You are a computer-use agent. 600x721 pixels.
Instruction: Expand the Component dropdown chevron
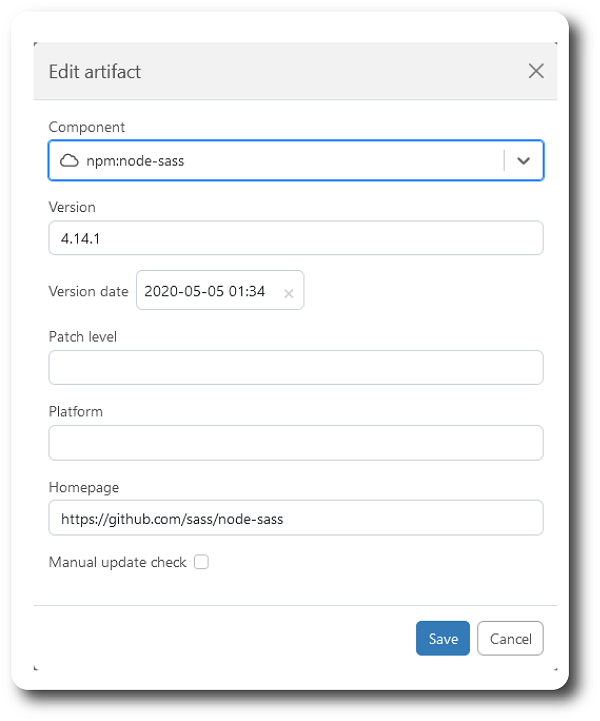click(x=523, y=161)
